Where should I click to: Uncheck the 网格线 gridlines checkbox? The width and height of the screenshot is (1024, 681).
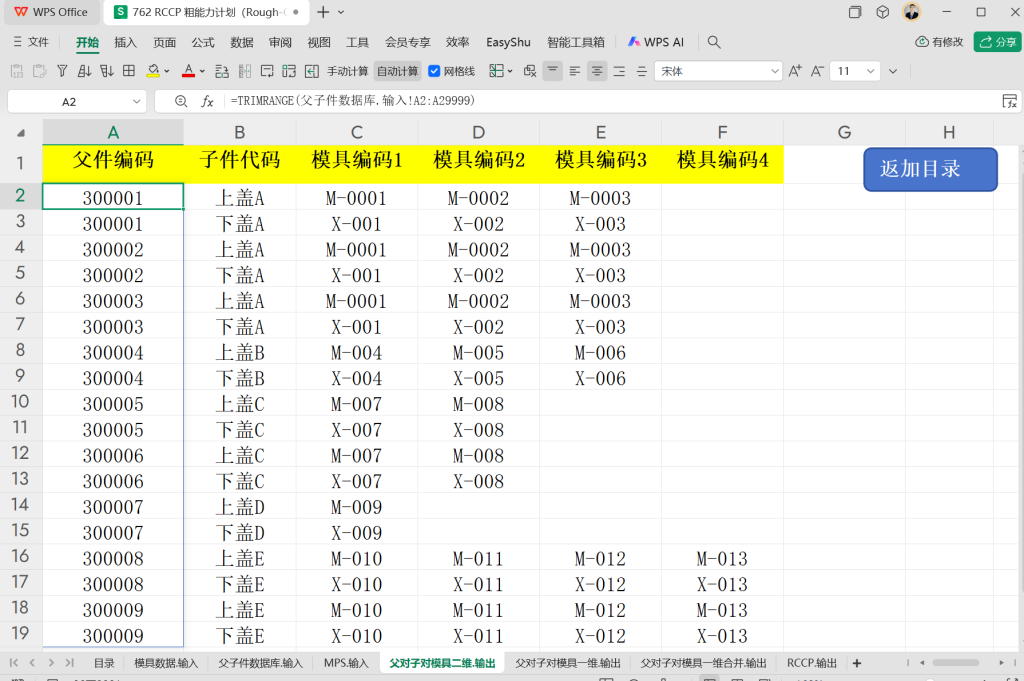(x=434, y=71)
